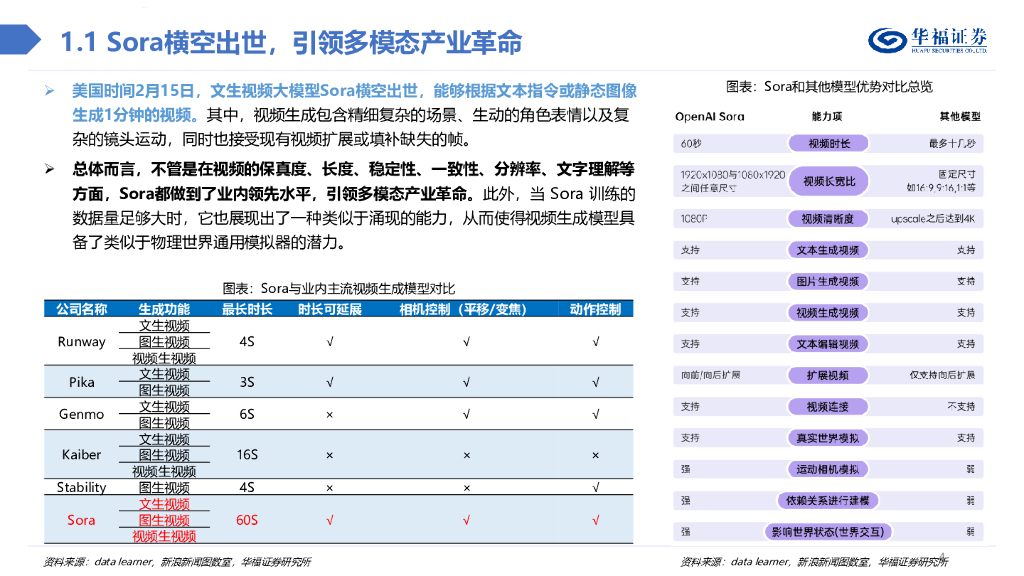Click the '真实世界模拟' purple pill label

(x=828, y=438)
